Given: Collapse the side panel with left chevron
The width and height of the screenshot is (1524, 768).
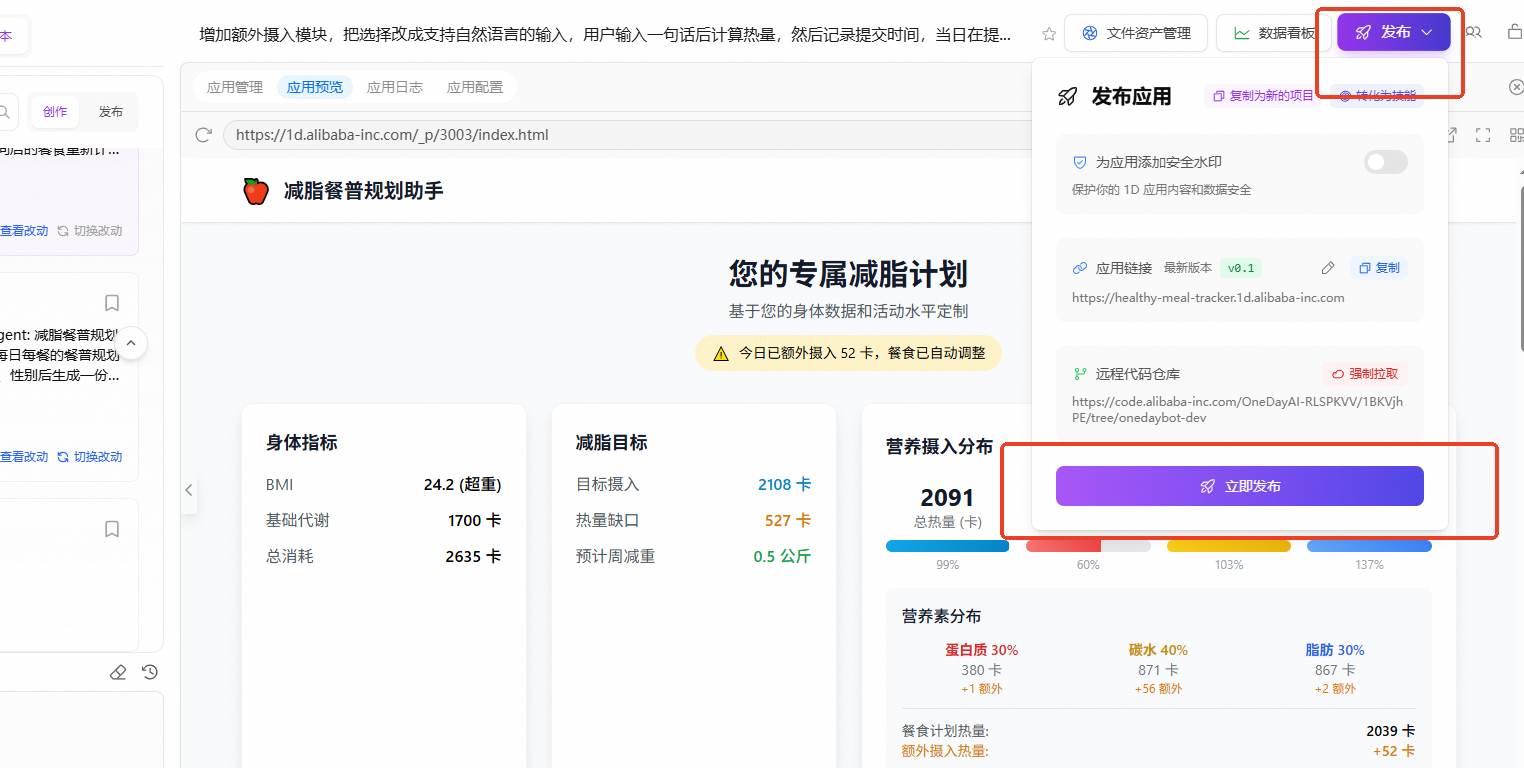Looking at the screenshot, I should (188, 490).
